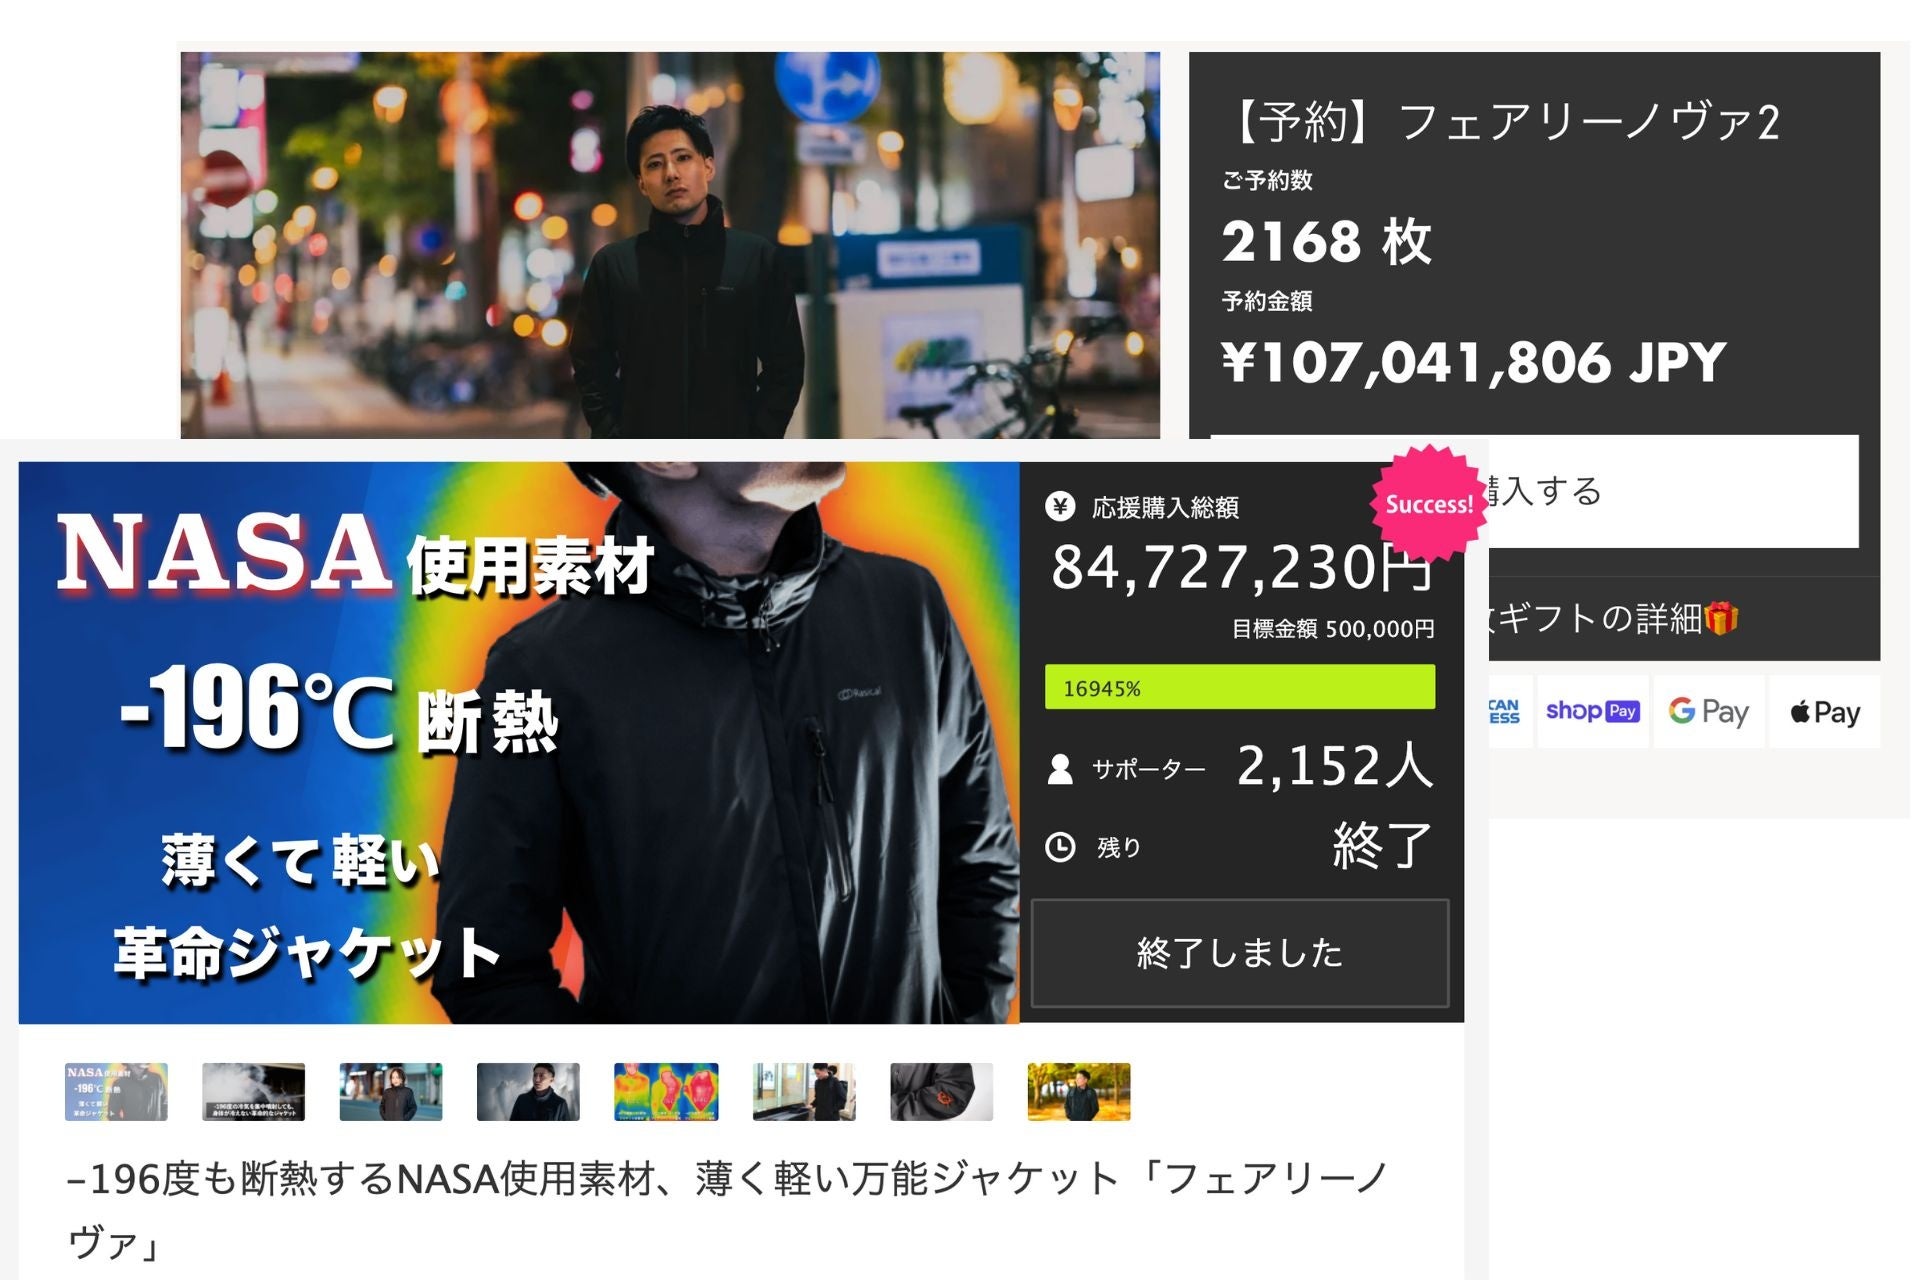Click the 【予約】フェアリーノヴァ2 product title
Screen dimensions: 1920x1280
click(1501, 122)
